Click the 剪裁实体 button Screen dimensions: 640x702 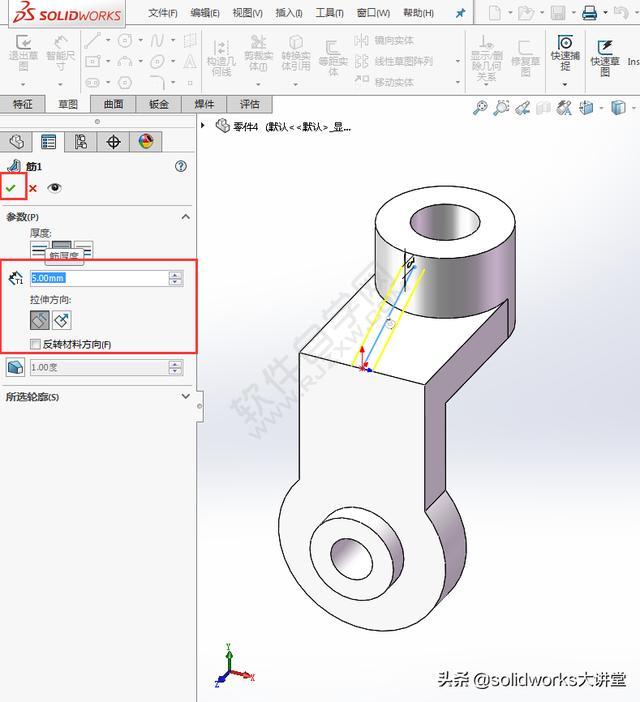tap(258, 54)
